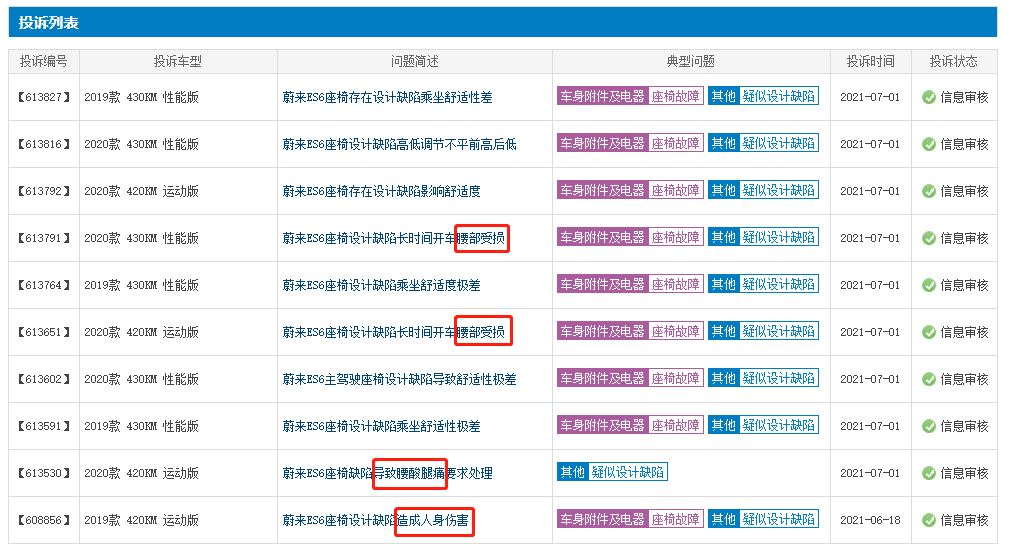Screen dimensions: 1009x557
Task: Click 疑似设计缺陷 tag in row 613827
Action: [779, 96]
